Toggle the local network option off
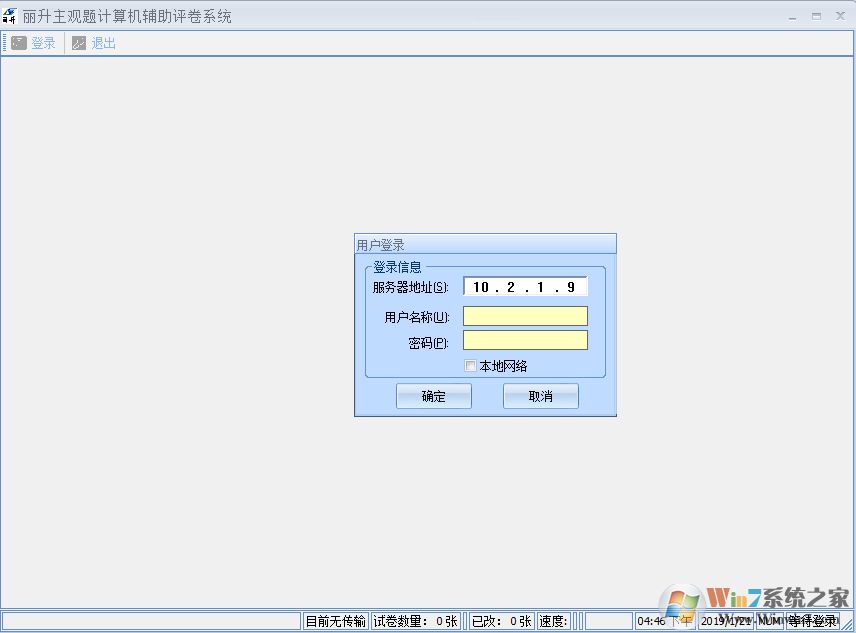 (470, 365)
